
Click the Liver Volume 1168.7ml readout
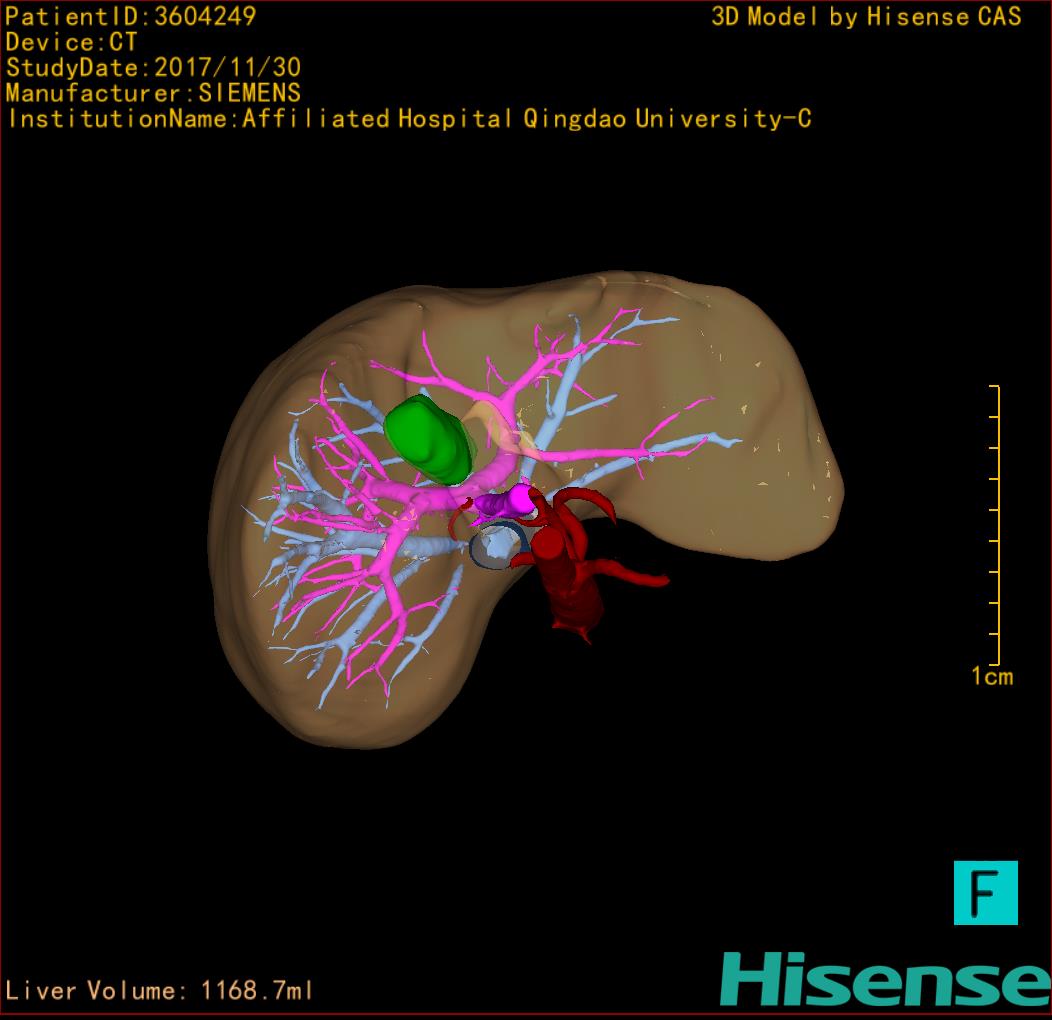[x=160, y=991]
